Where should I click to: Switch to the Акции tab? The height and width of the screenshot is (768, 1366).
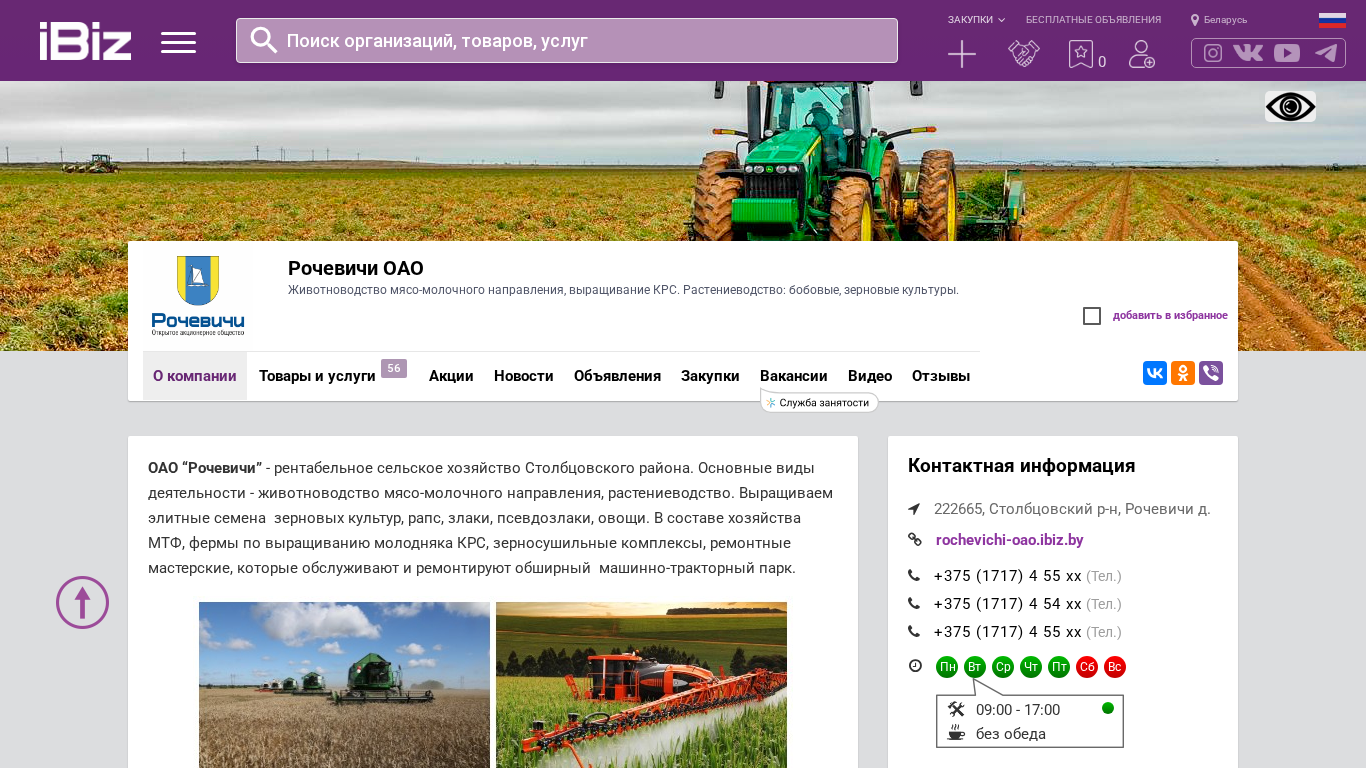point(451,376)
